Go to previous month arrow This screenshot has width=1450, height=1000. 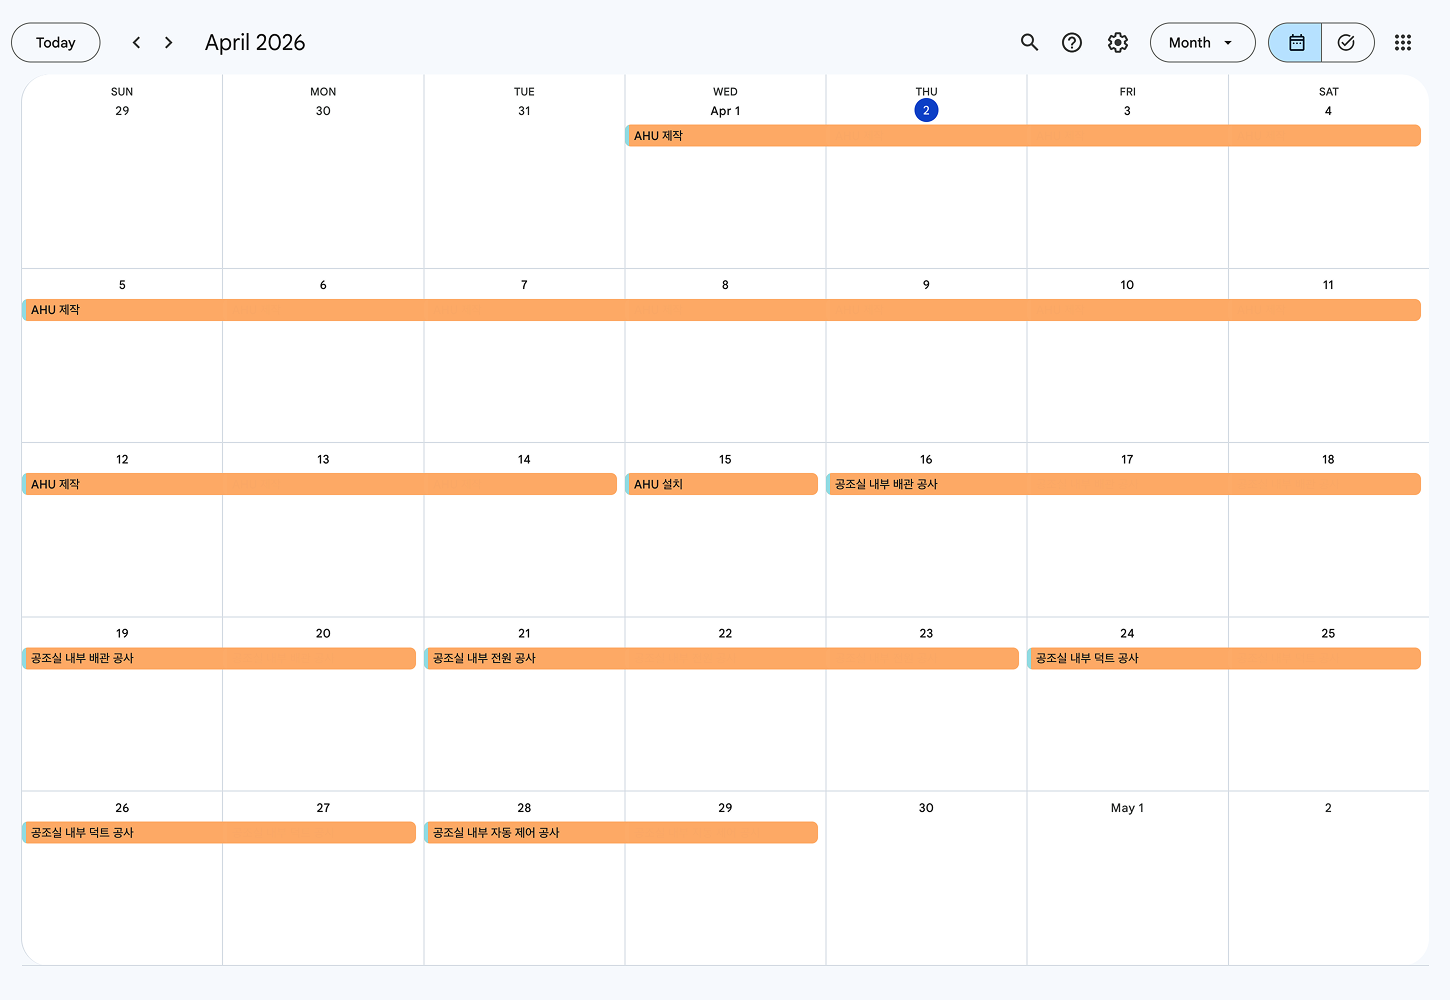(136, 42)
